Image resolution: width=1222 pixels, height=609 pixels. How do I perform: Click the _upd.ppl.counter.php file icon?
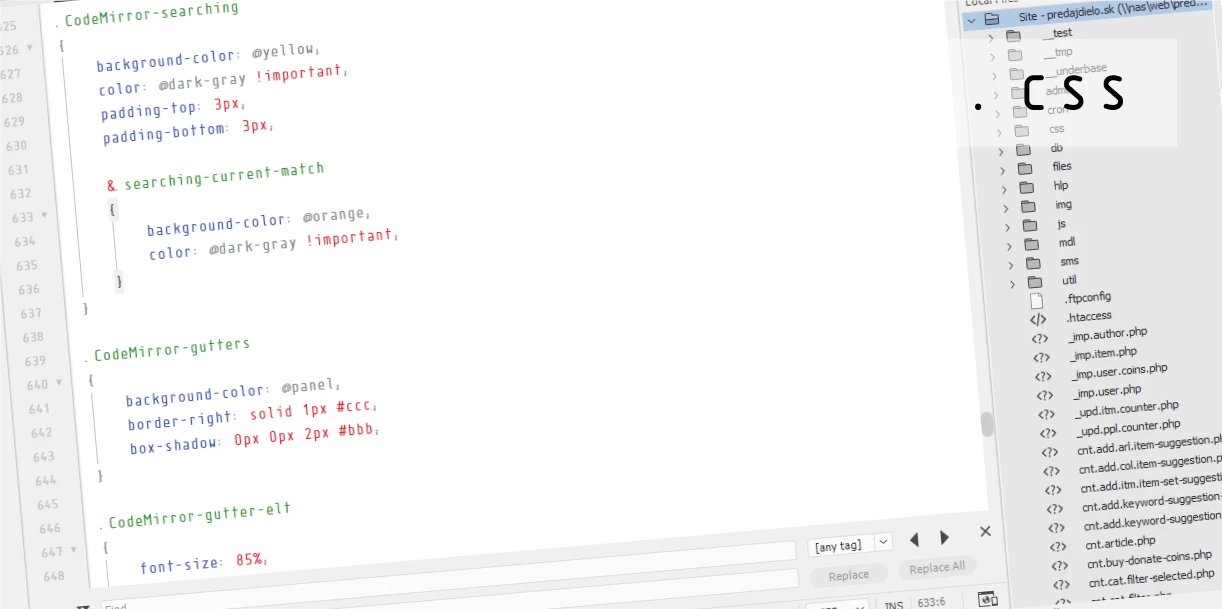(1048, 433)
